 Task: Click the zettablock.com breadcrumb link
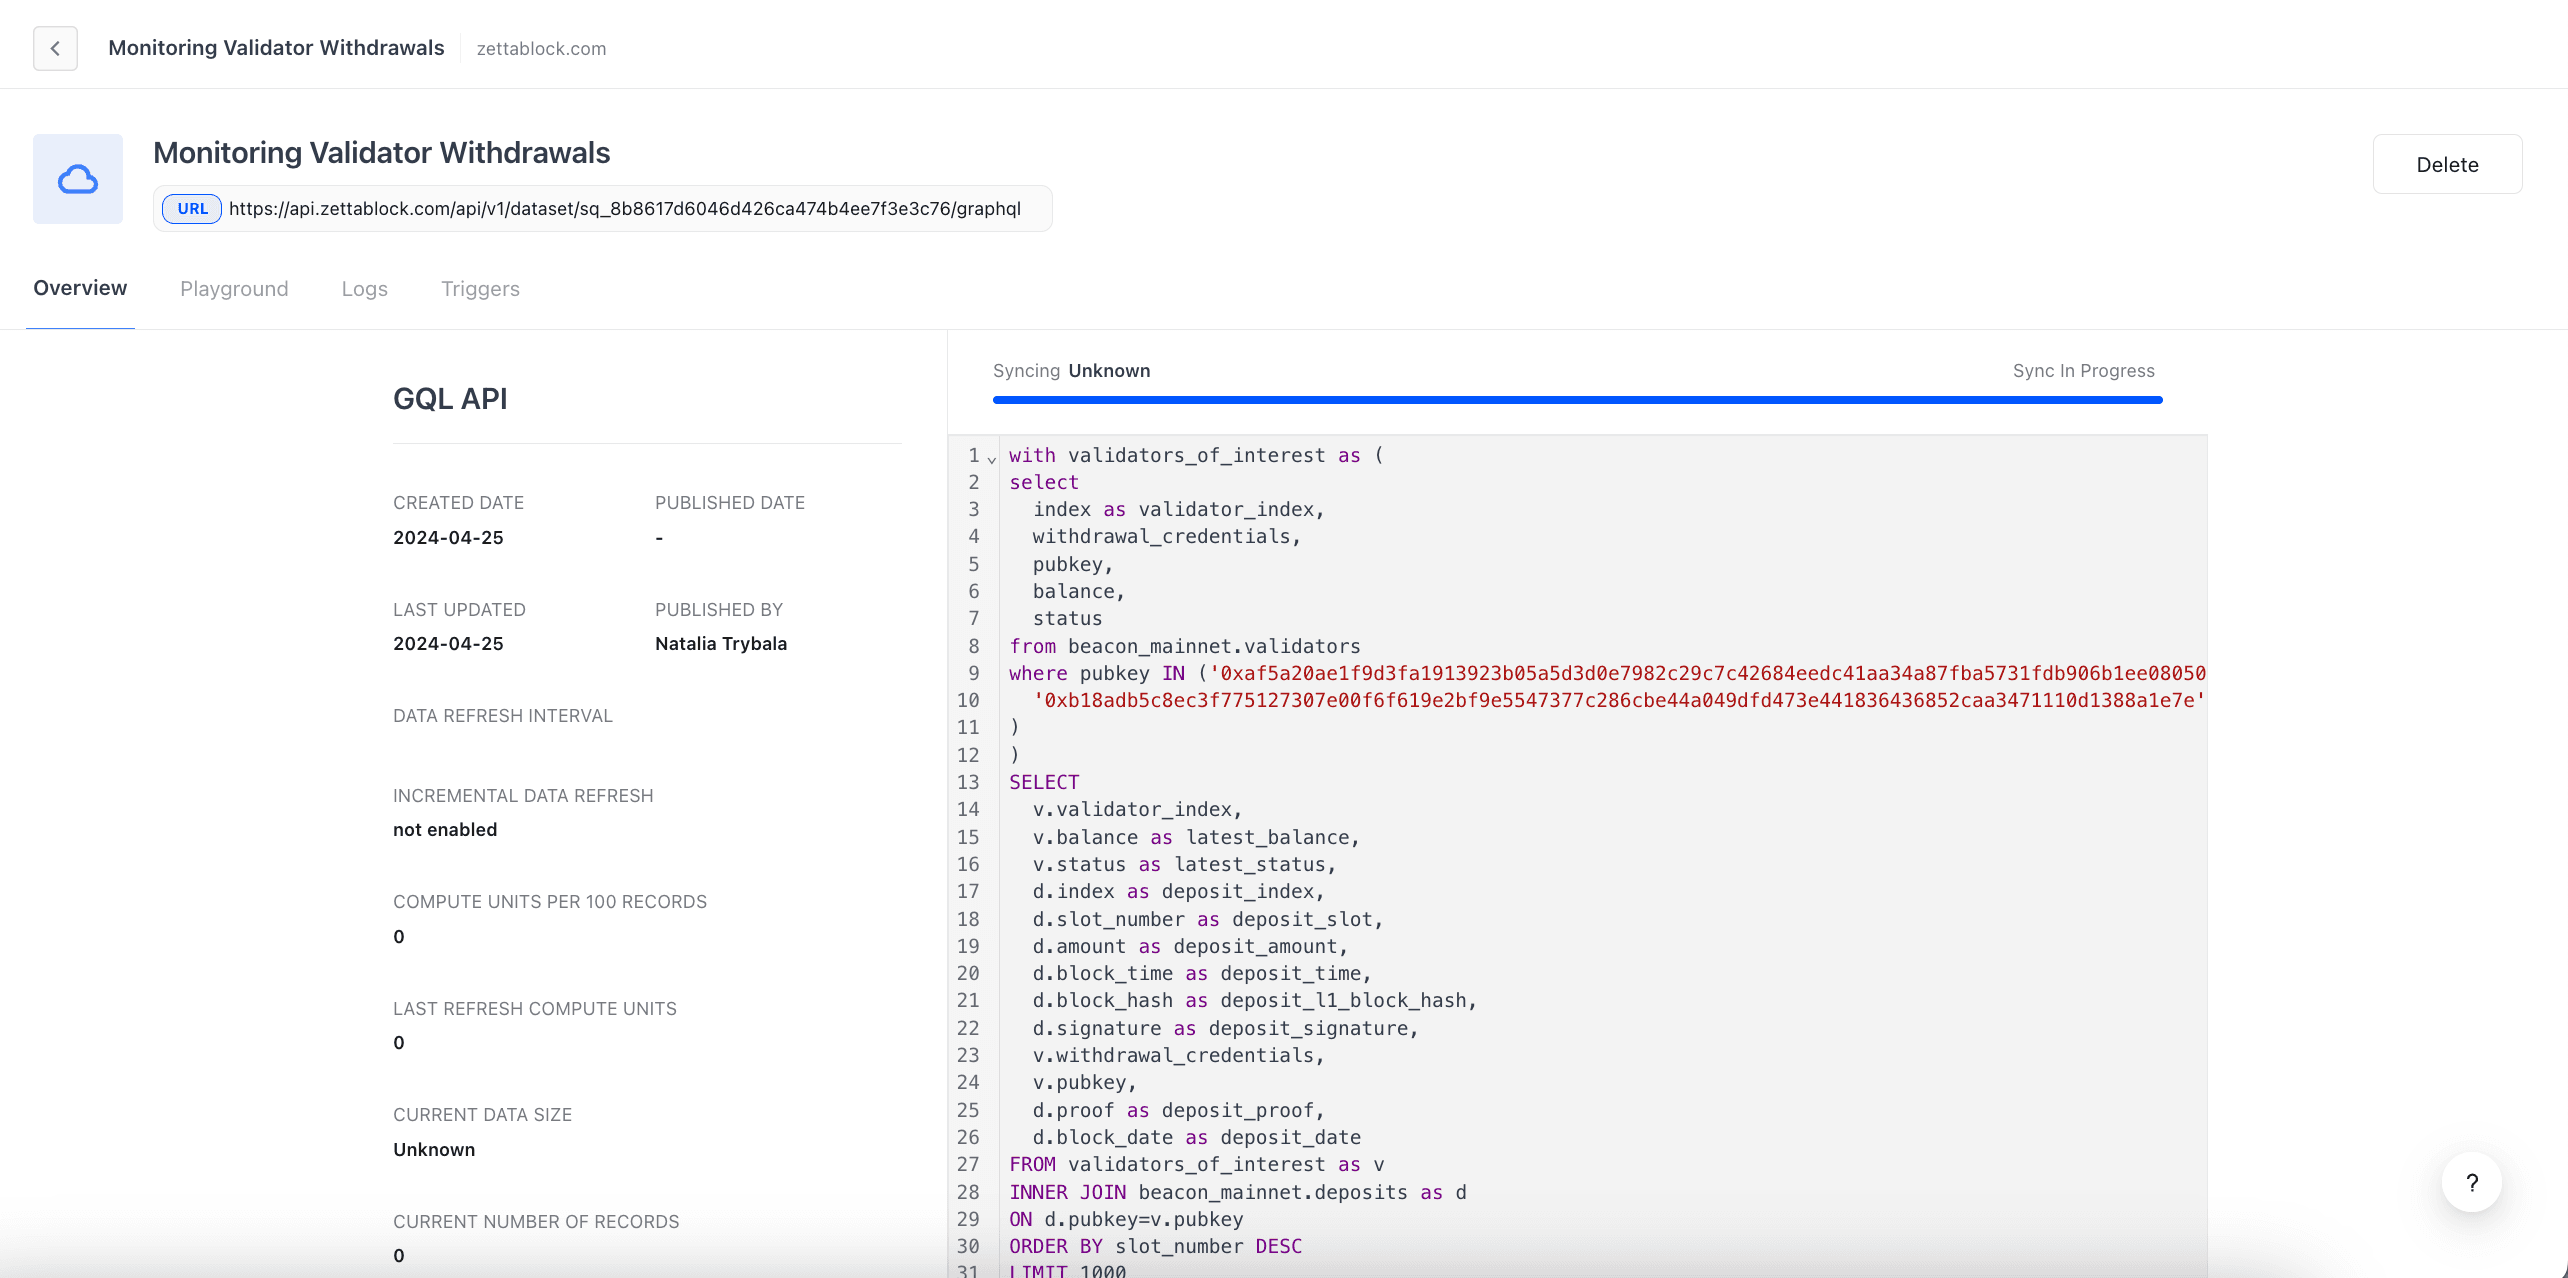point(541,49)
